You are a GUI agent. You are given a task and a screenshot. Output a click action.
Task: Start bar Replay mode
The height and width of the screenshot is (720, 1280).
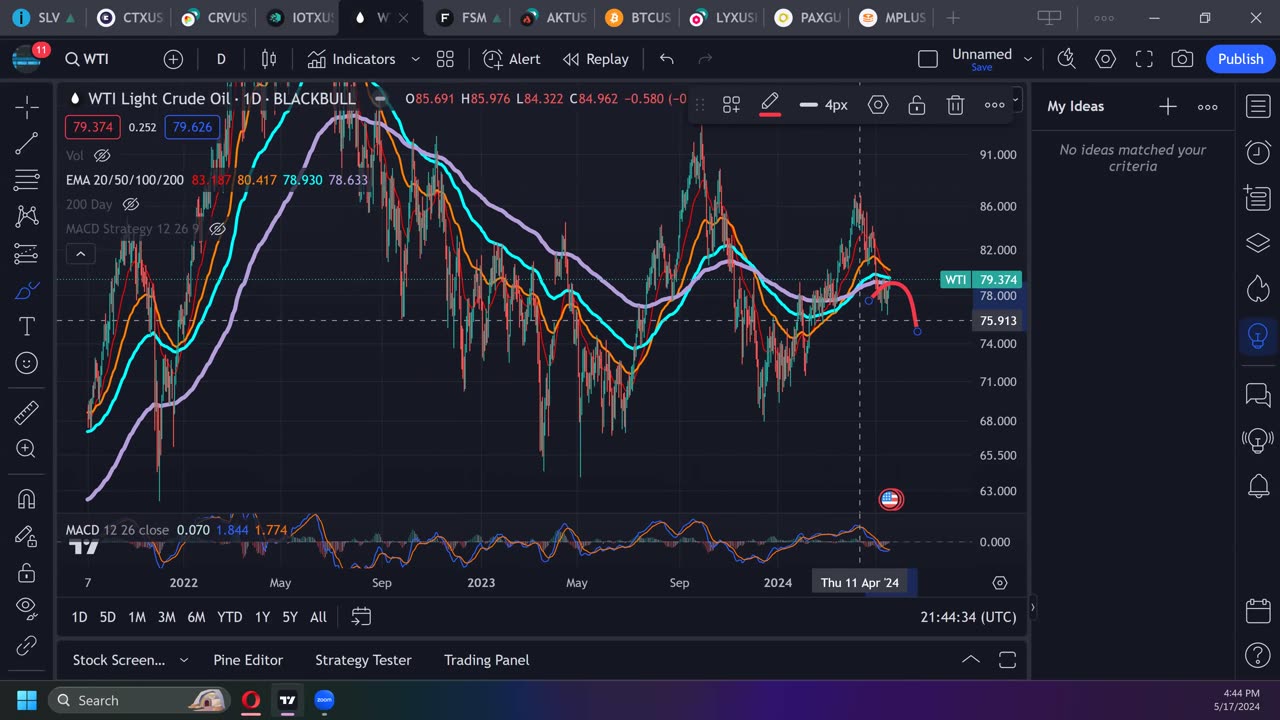596,59
